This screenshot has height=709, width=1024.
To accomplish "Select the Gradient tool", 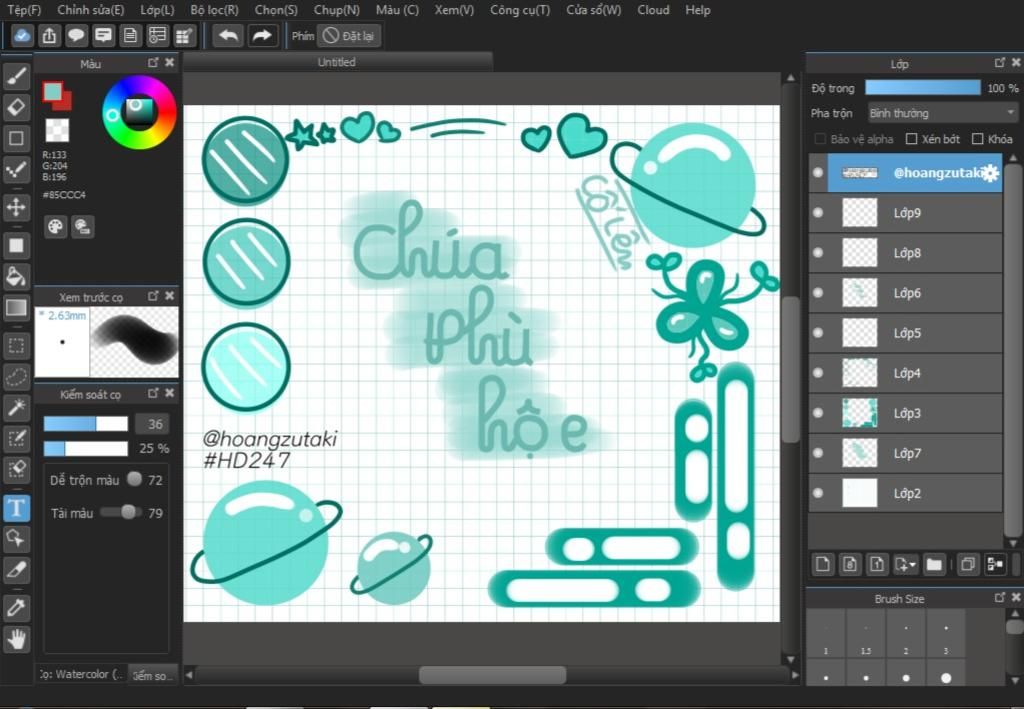I will (16, 307).
